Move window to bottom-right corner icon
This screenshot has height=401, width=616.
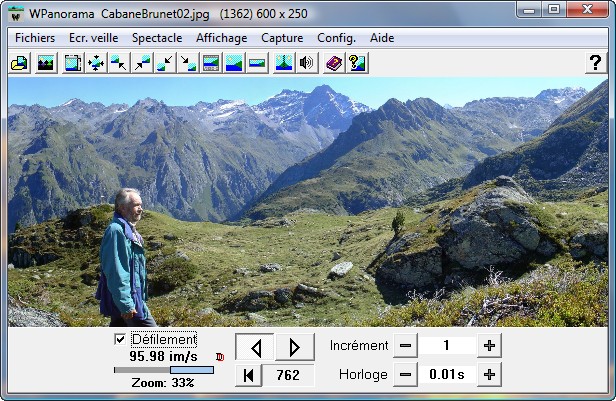188,63
